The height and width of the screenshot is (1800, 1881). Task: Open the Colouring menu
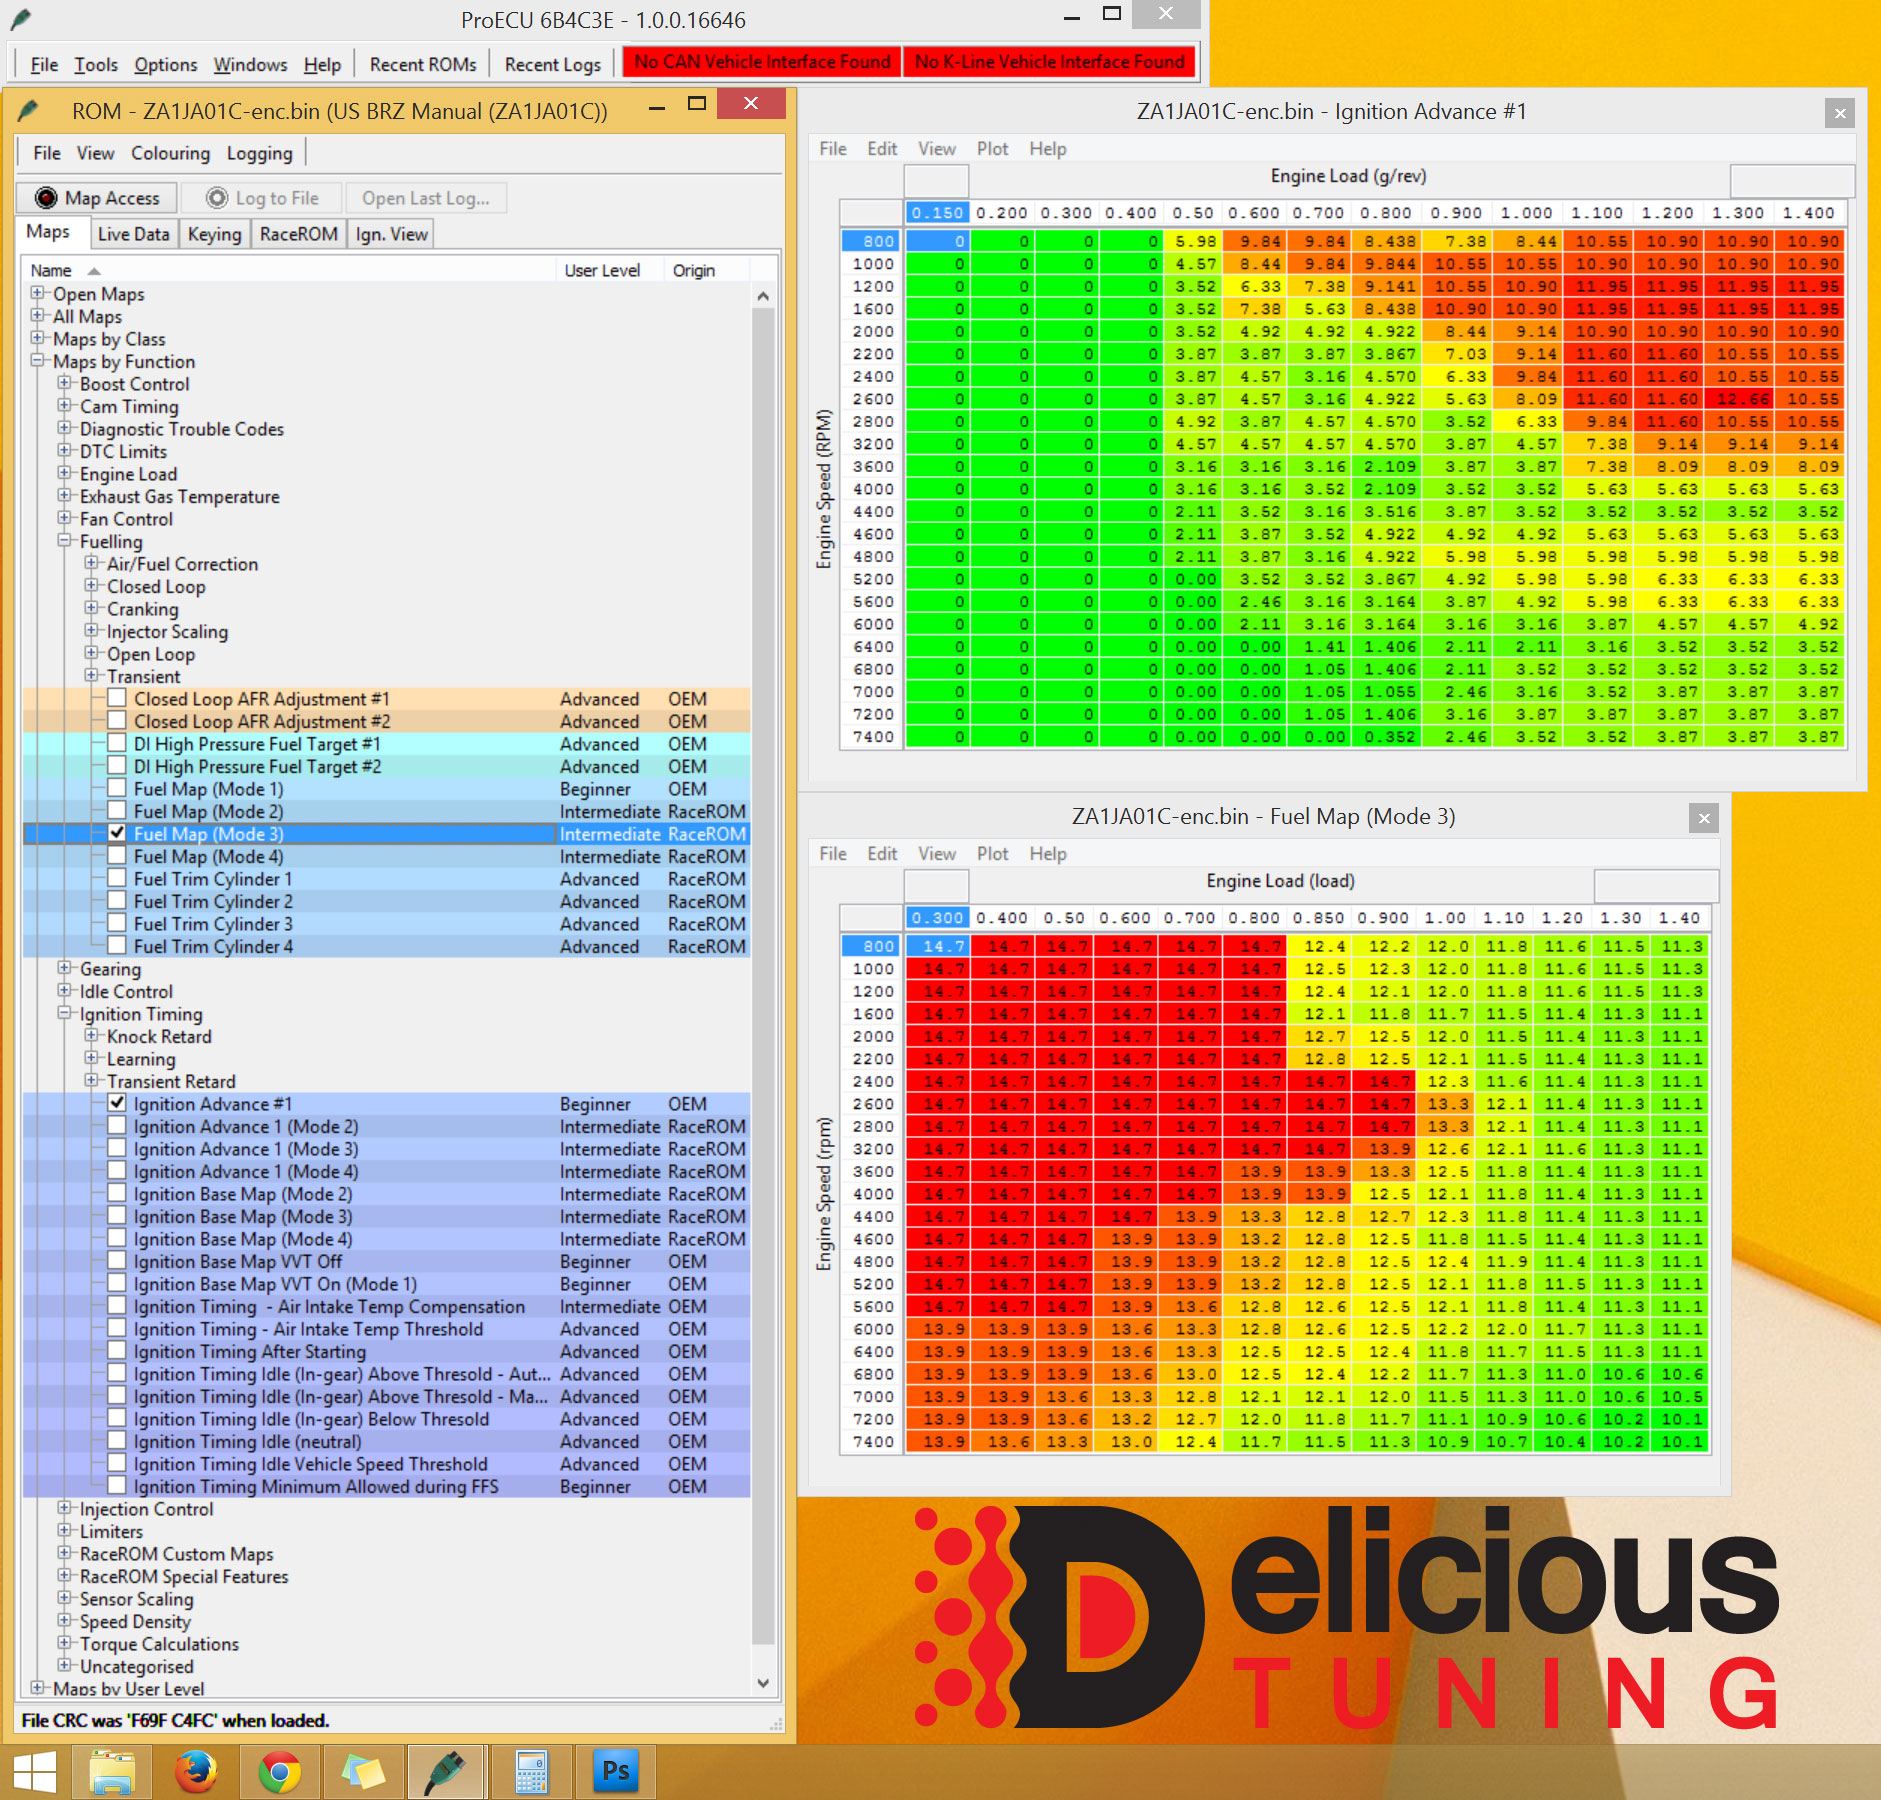click(170, 153)
